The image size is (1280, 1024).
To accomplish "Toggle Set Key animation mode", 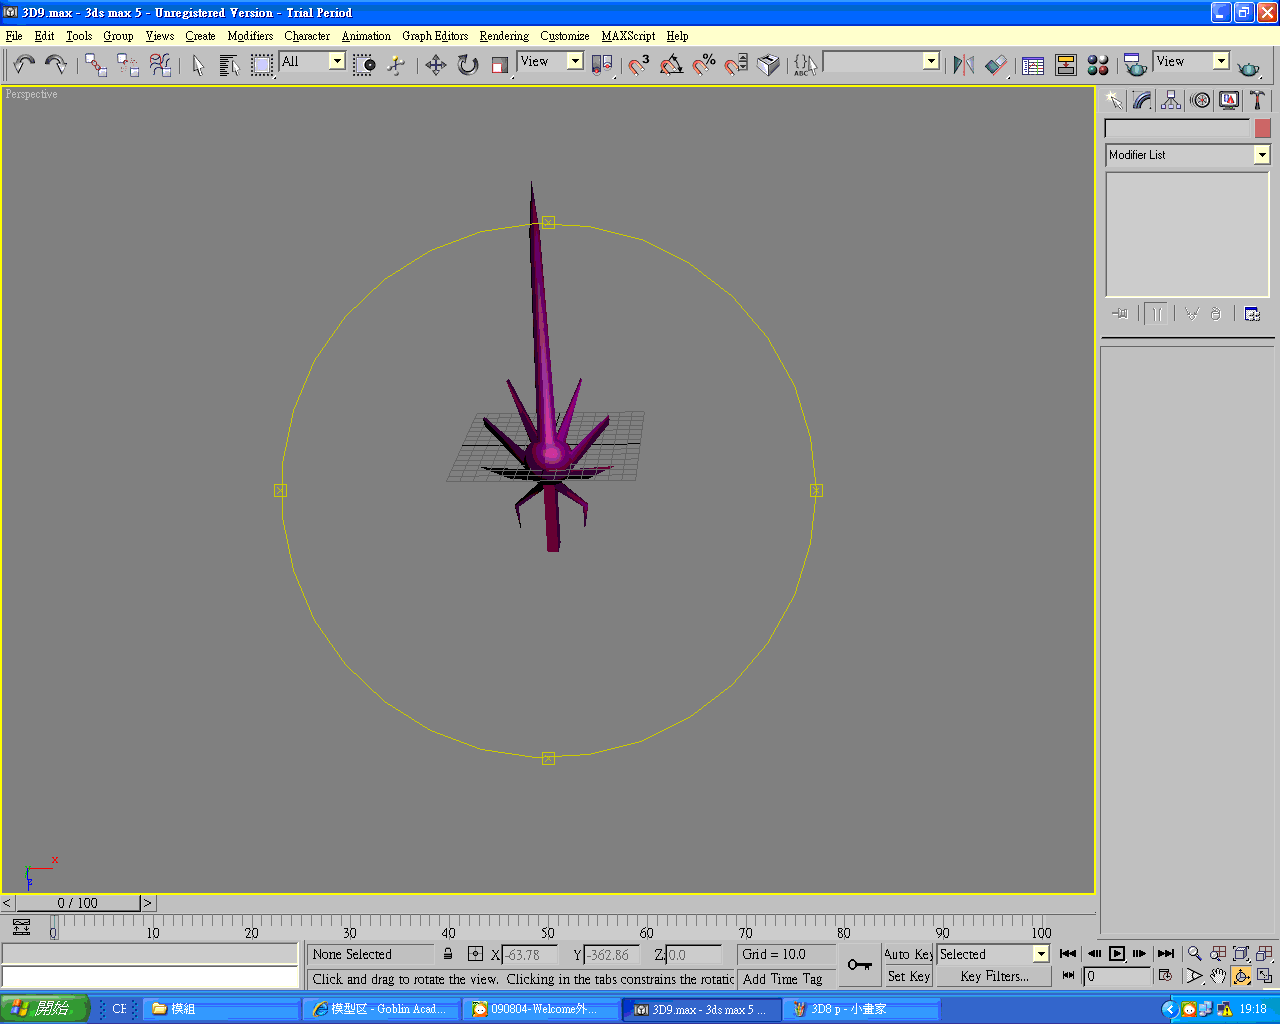I will point(908,976).
